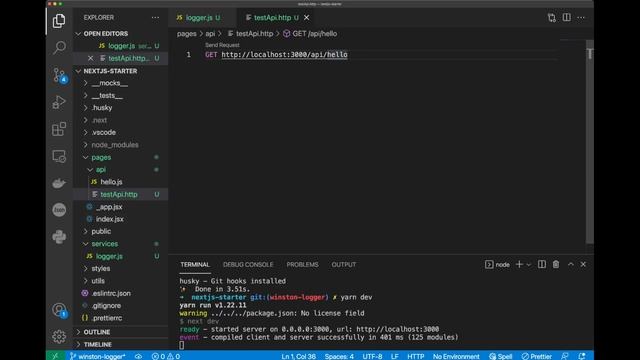Open the Docker view icon
640x360 pixels.
59,183
